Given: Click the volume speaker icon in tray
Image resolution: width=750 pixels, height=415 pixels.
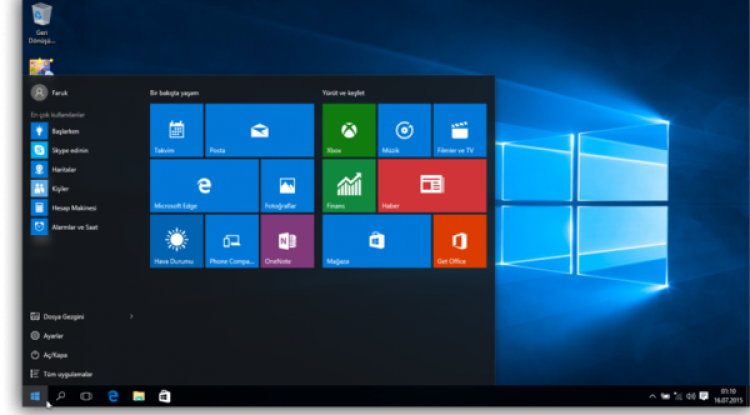Looking at the screenshot, I should (691, 396).
